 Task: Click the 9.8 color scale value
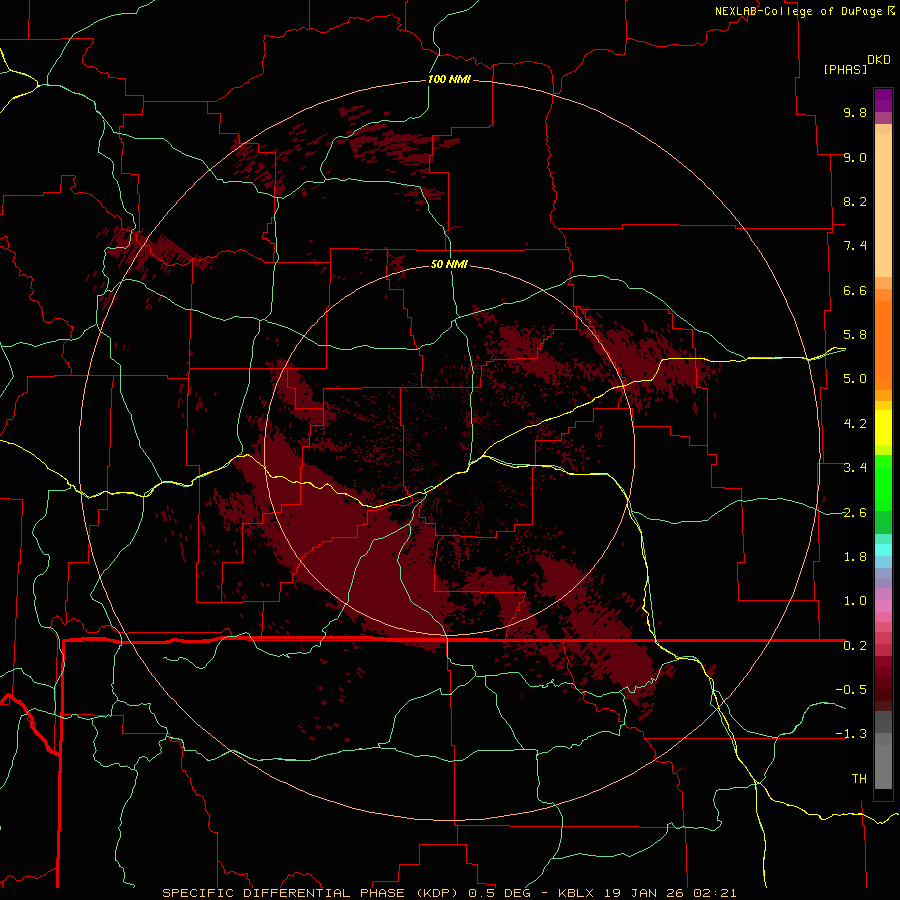coord(855,112)
